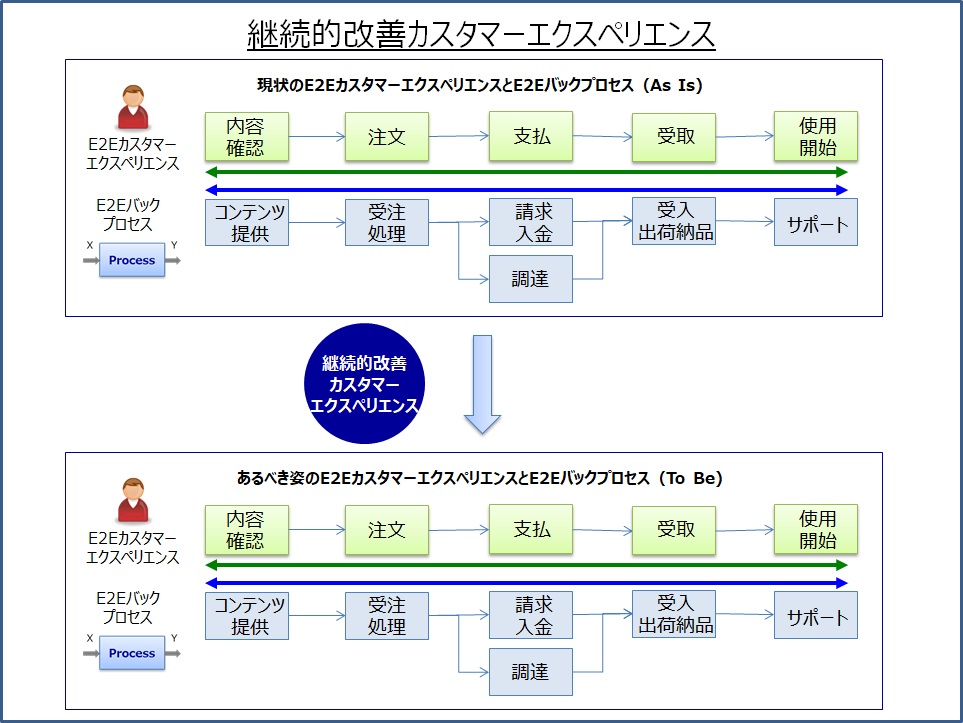Select 受取 box in As Is panel
Viewport: 963px width, 723px height.
(x=674, y=137)
